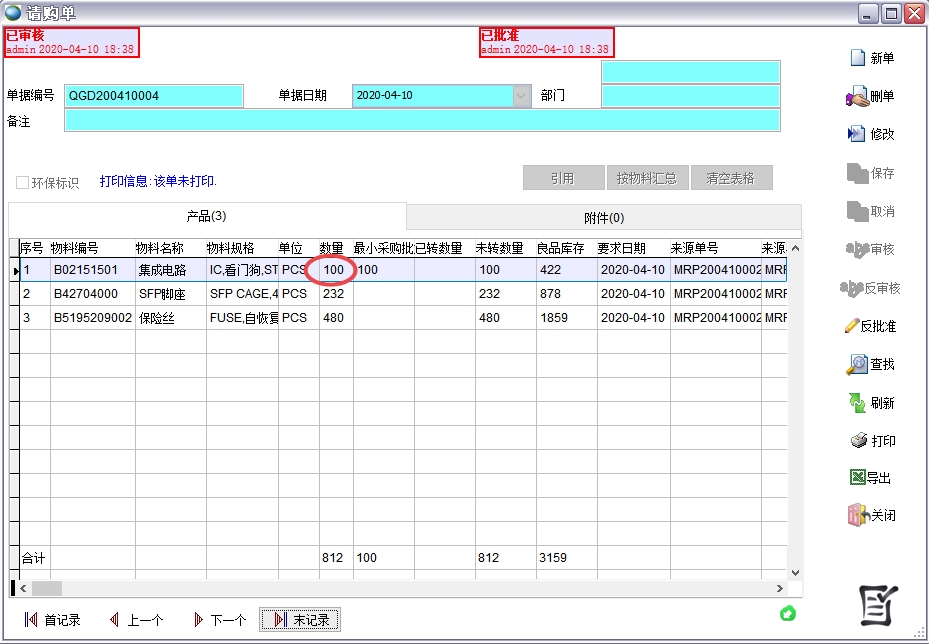The image size is (929, 644).
Task: Click the 新单 new document icon
Action: click(x=857, y=58)
